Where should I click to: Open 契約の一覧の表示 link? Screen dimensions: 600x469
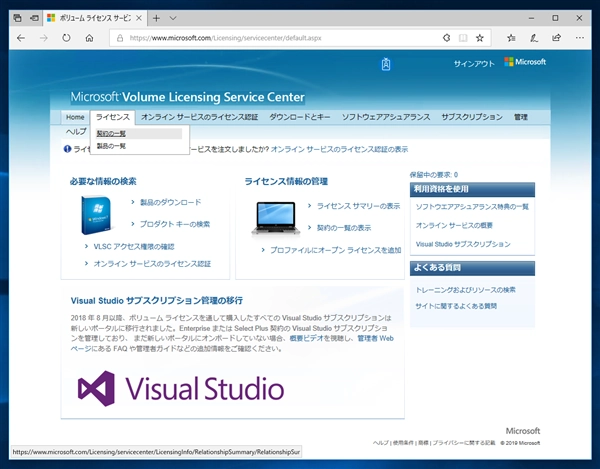point(344,228)
